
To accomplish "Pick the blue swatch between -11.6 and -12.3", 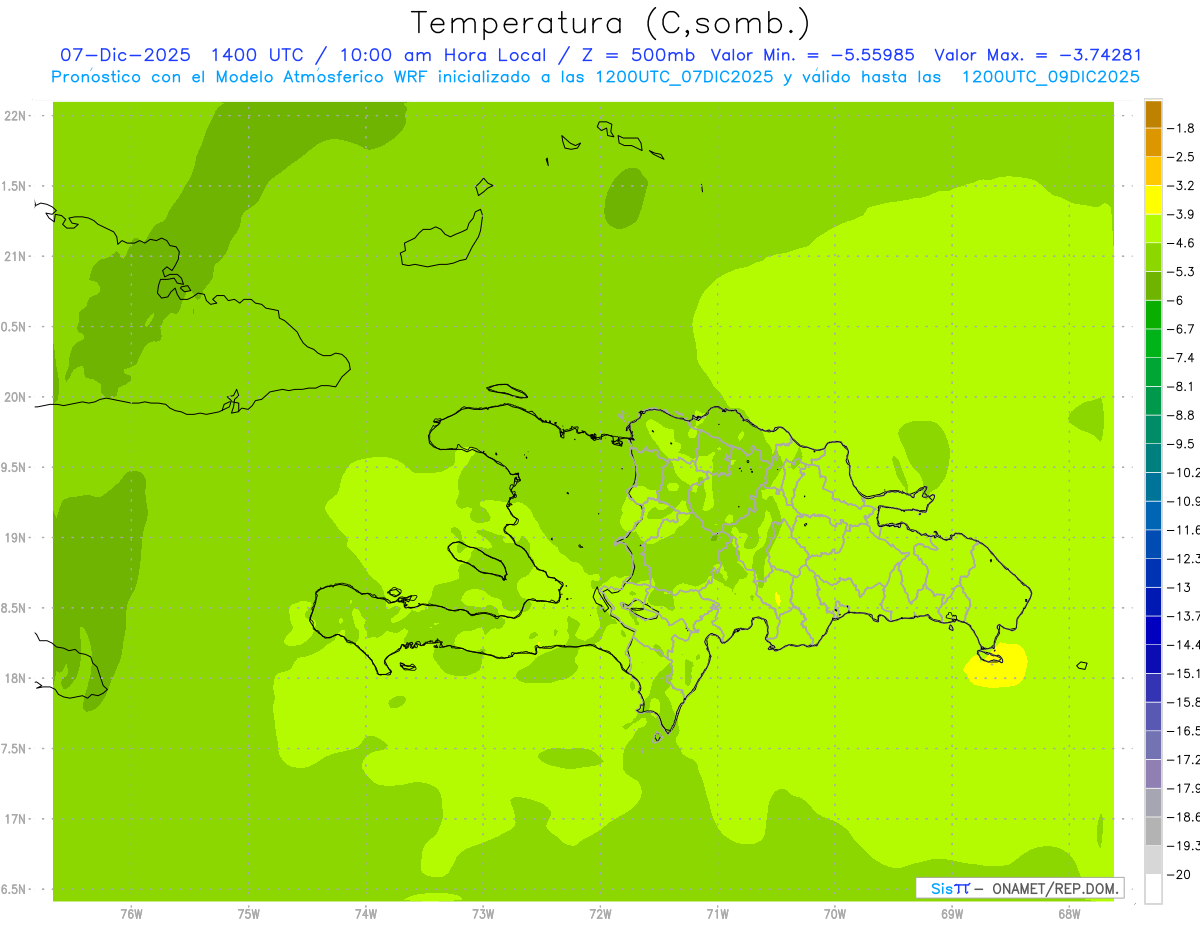I will pyautogui.click(x=1153, y=544).
